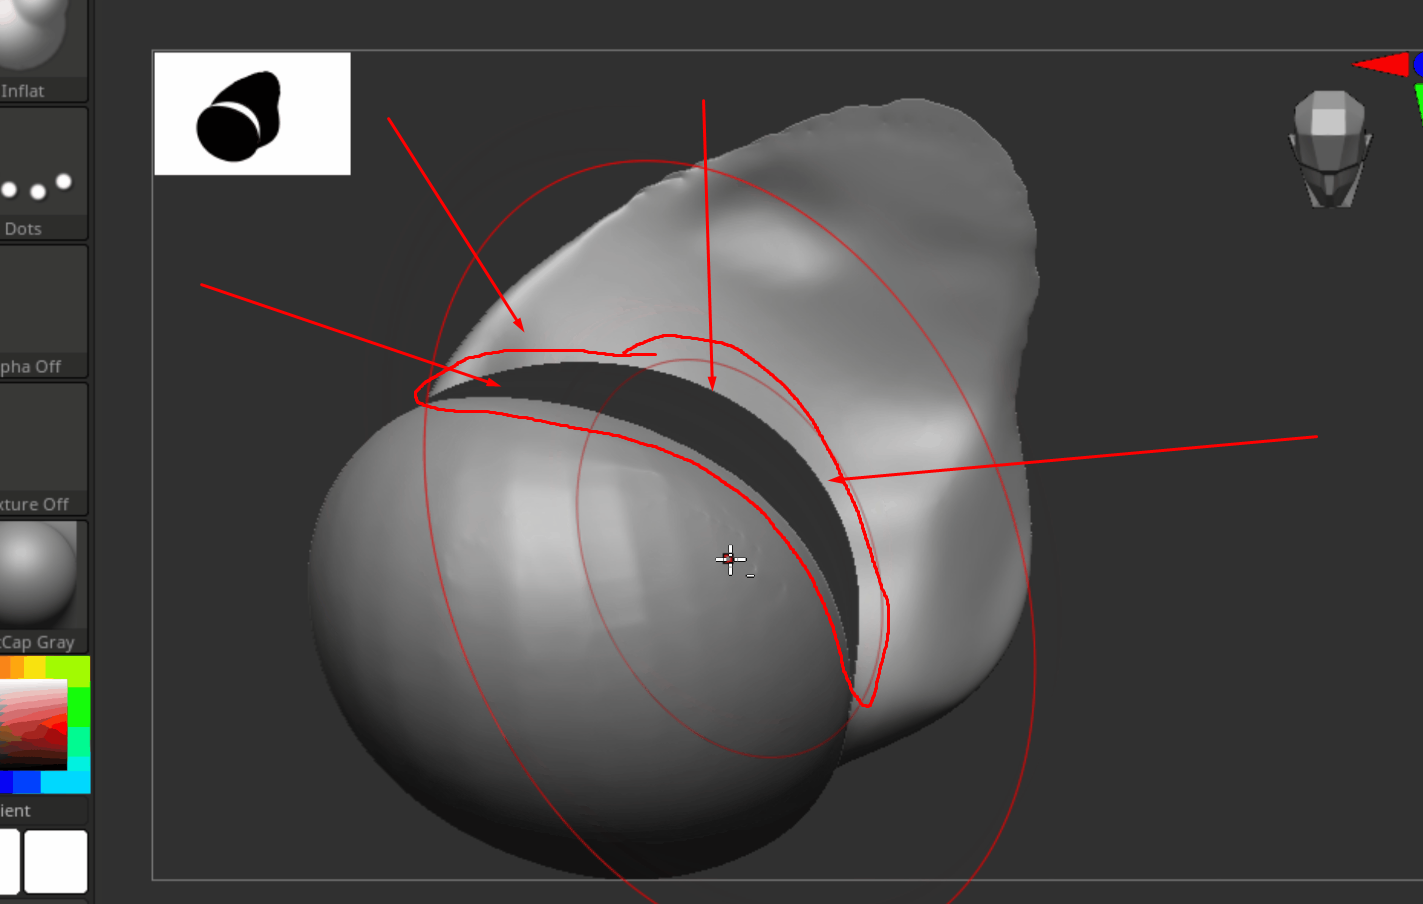Click the secondary color swatch at the left edge

(9, 861)
